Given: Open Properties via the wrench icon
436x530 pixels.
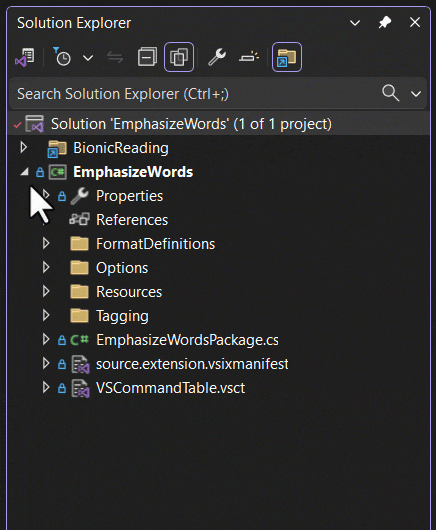Looking at the screenshot, I should [x=217, y=57].
